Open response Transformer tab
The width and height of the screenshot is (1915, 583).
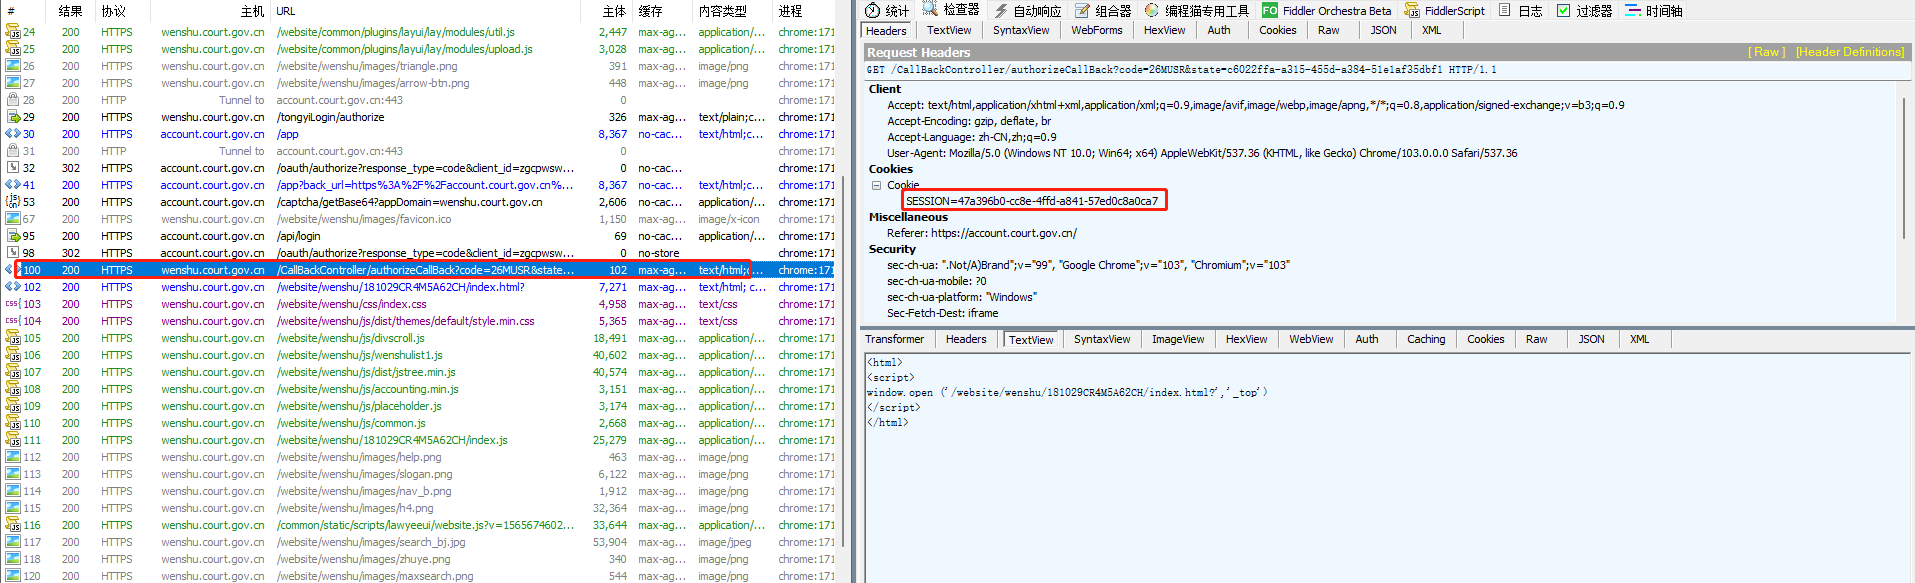click(894, 339)
